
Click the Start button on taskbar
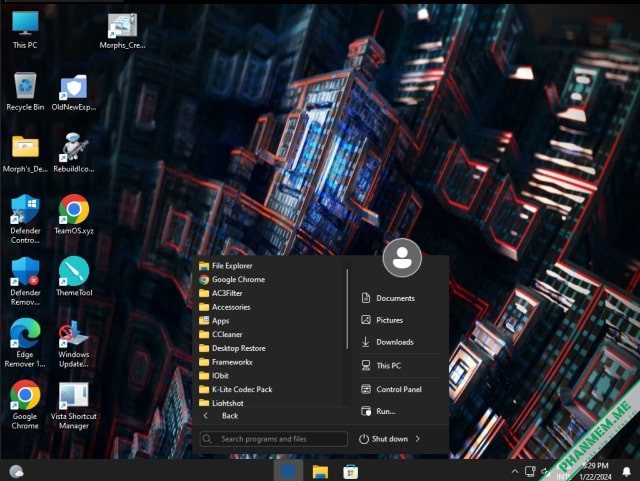288,471
